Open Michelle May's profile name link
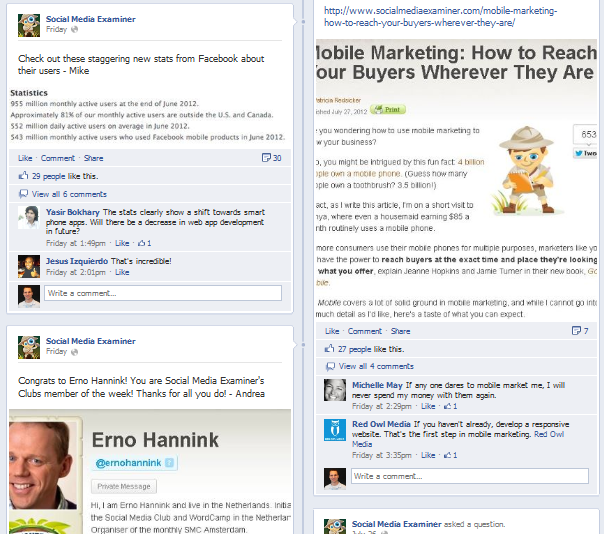 coord(377,385)
